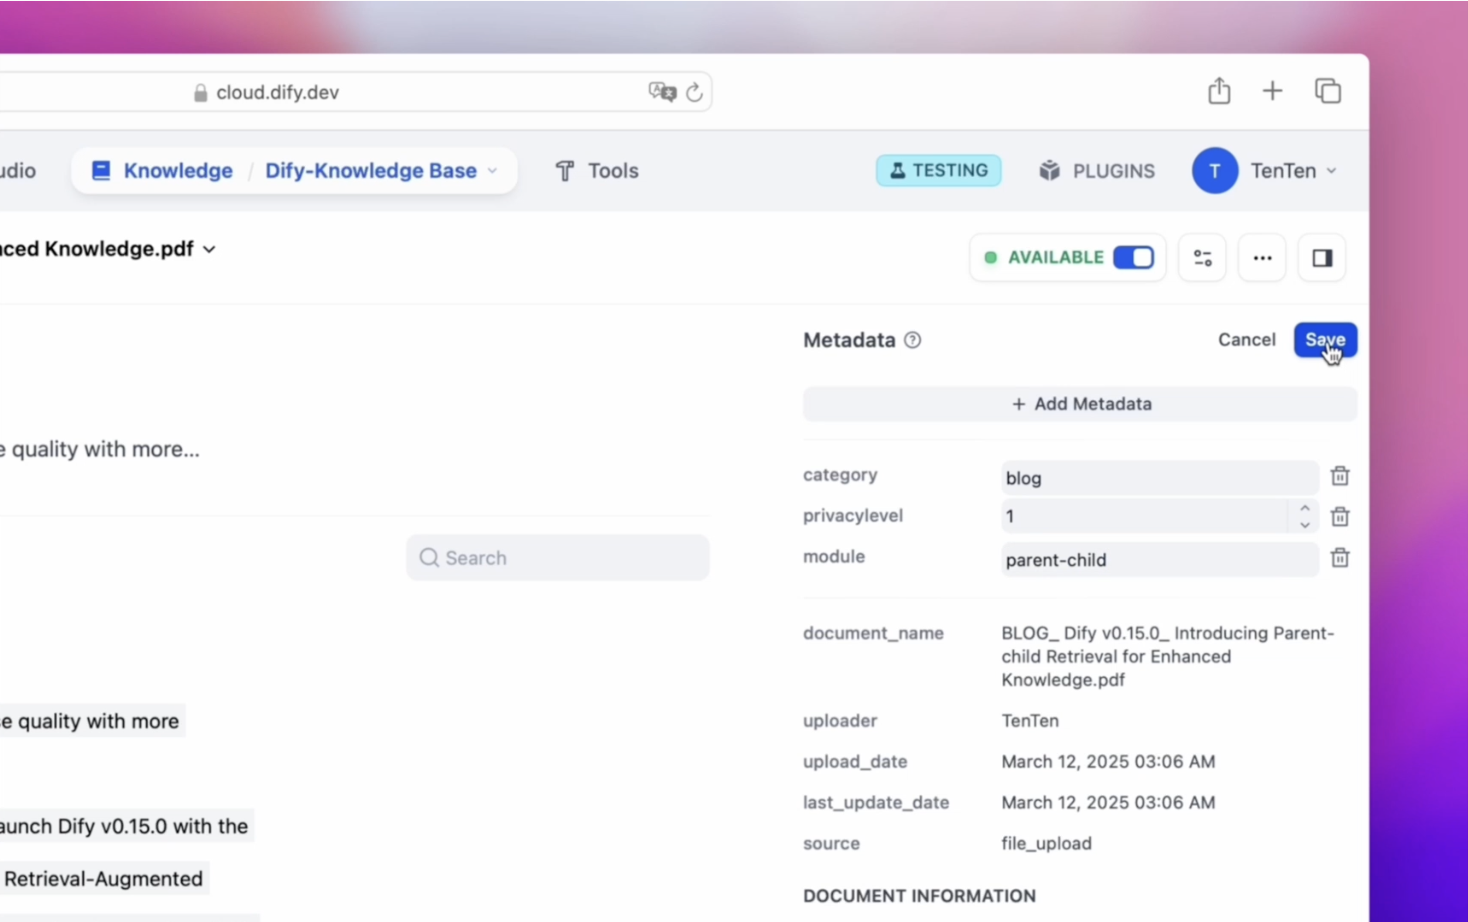The width and height of the screenshot is (1468, 922).
Task: Click Add Metadata button
Action: click(1080, 404)
